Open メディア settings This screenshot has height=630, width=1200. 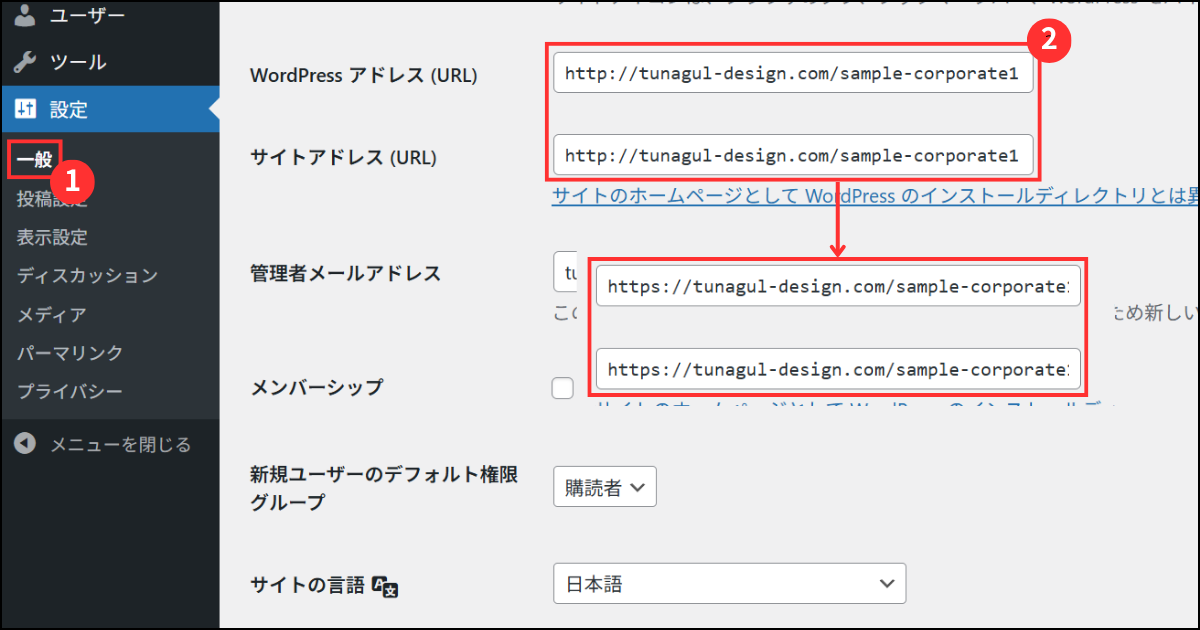(52, 315)
